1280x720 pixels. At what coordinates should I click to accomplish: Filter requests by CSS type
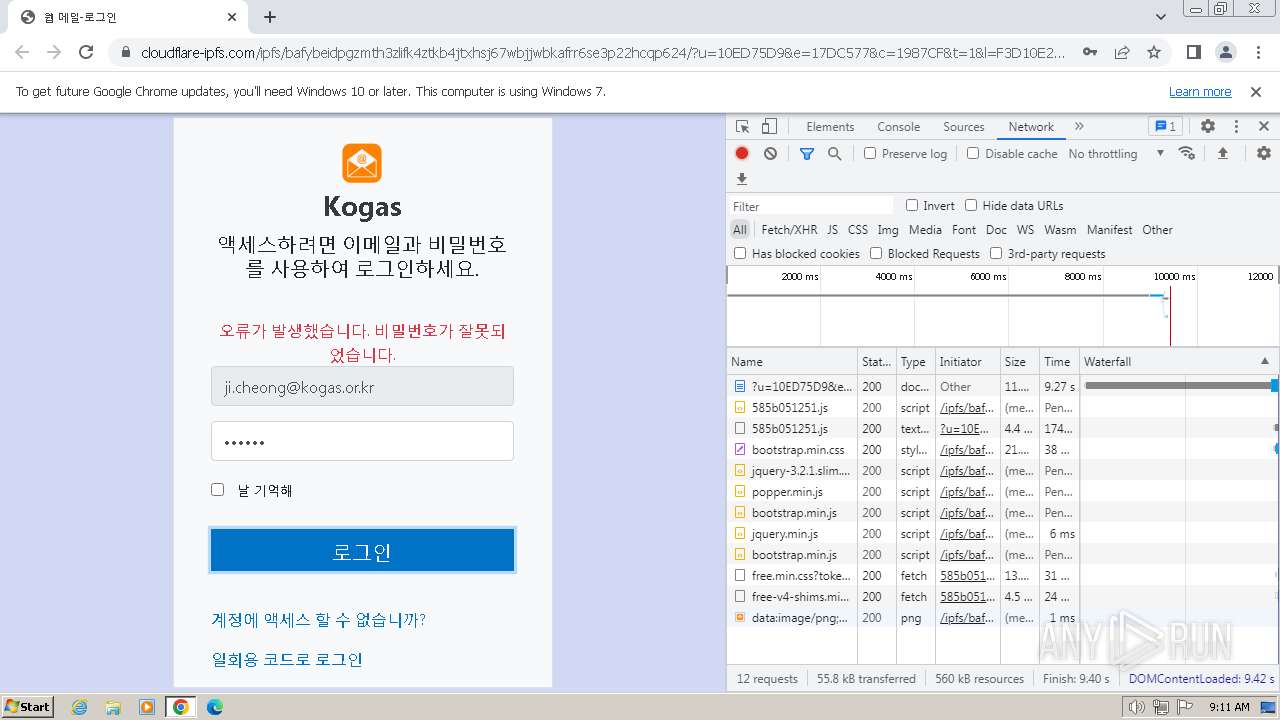pyautogui.click(x=858, y=230)
